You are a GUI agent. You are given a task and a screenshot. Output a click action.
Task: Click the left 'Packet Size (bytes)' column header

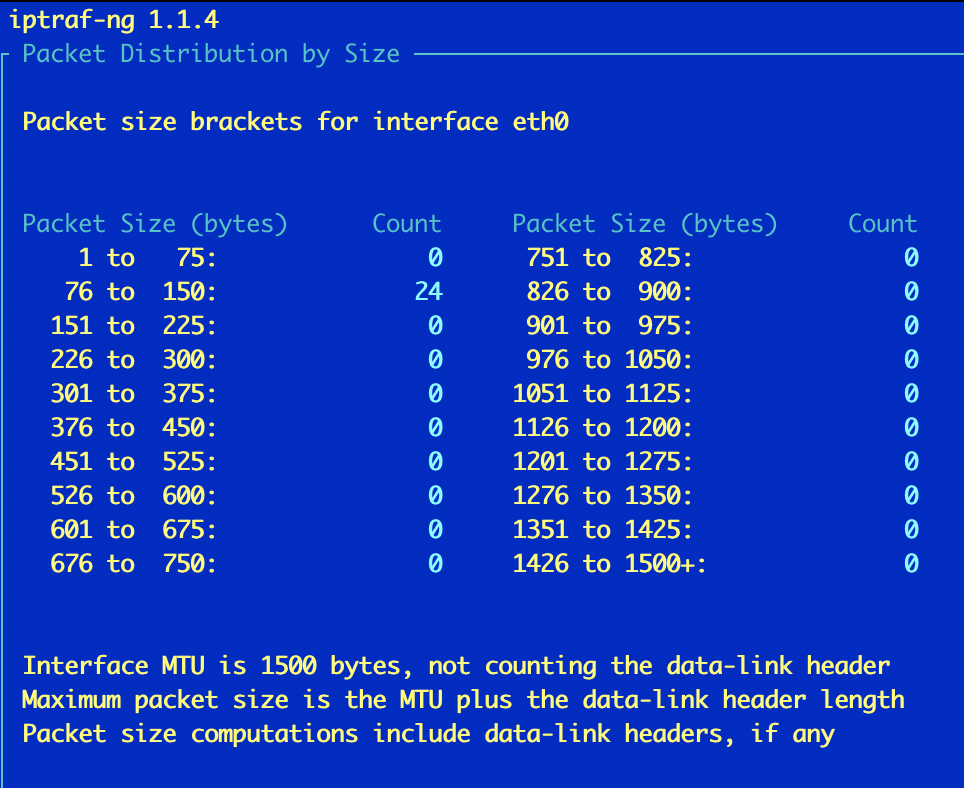pos(155,224)
